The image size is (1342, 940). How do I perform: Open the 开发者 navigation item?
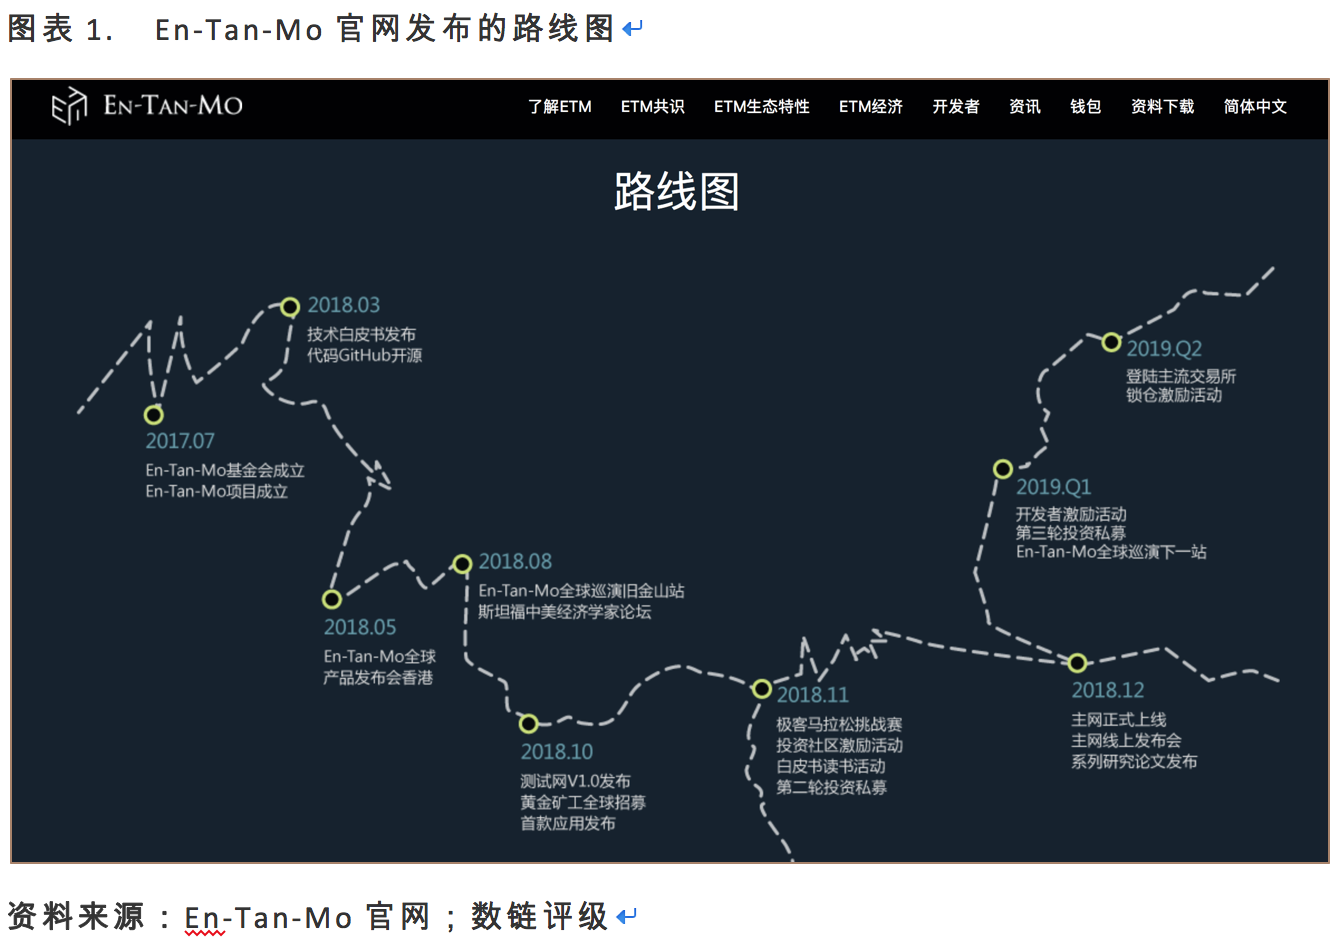956,107
